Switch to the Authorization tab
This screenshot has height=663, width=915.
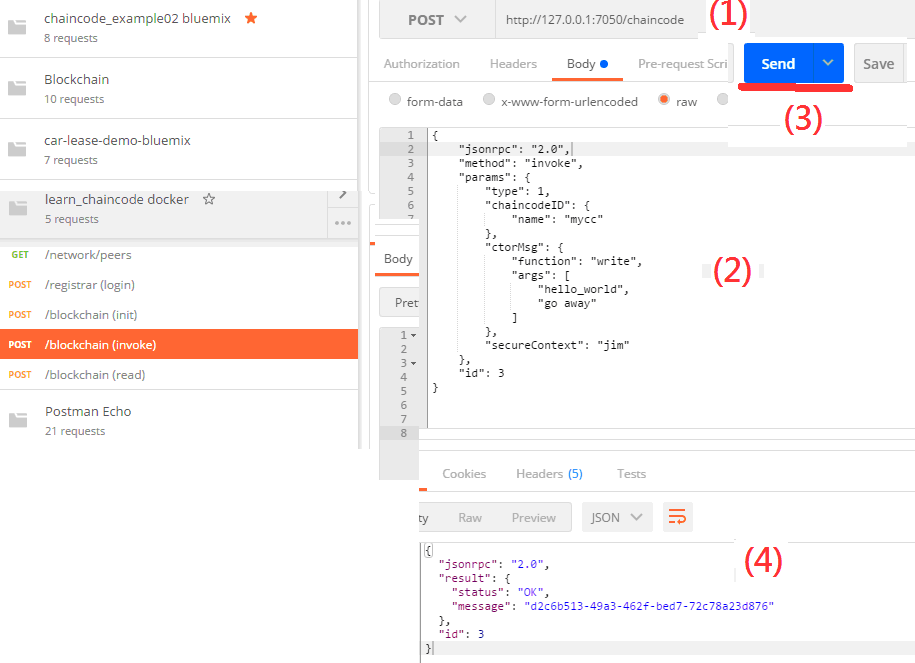coord(421,64)
